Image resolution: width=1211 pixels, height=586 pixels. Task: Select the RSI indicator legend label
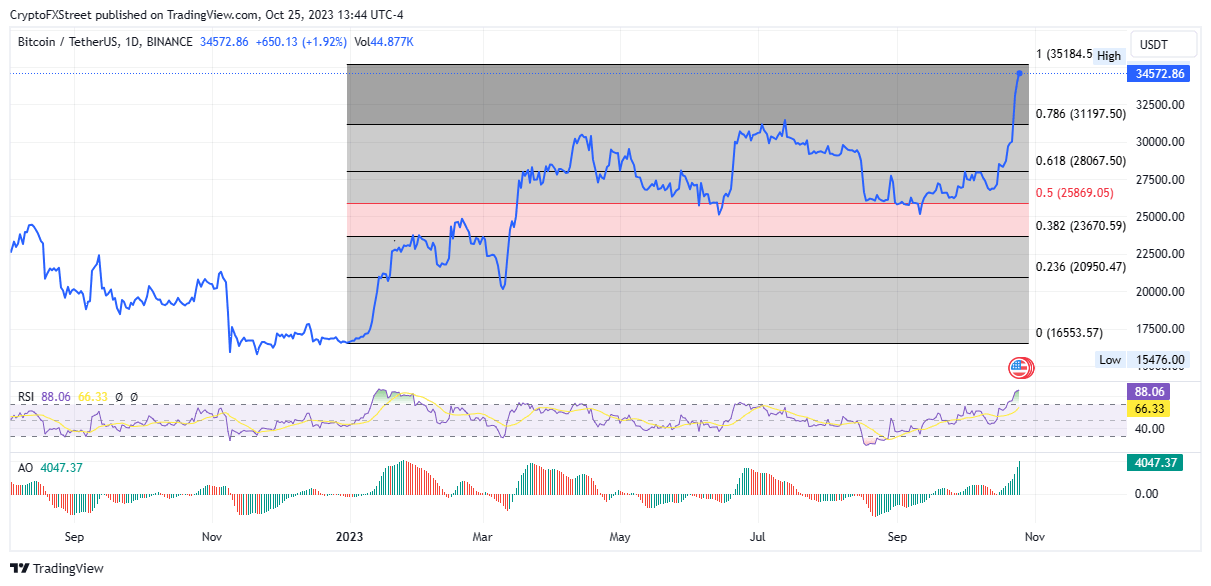click(x=27, y=397)
